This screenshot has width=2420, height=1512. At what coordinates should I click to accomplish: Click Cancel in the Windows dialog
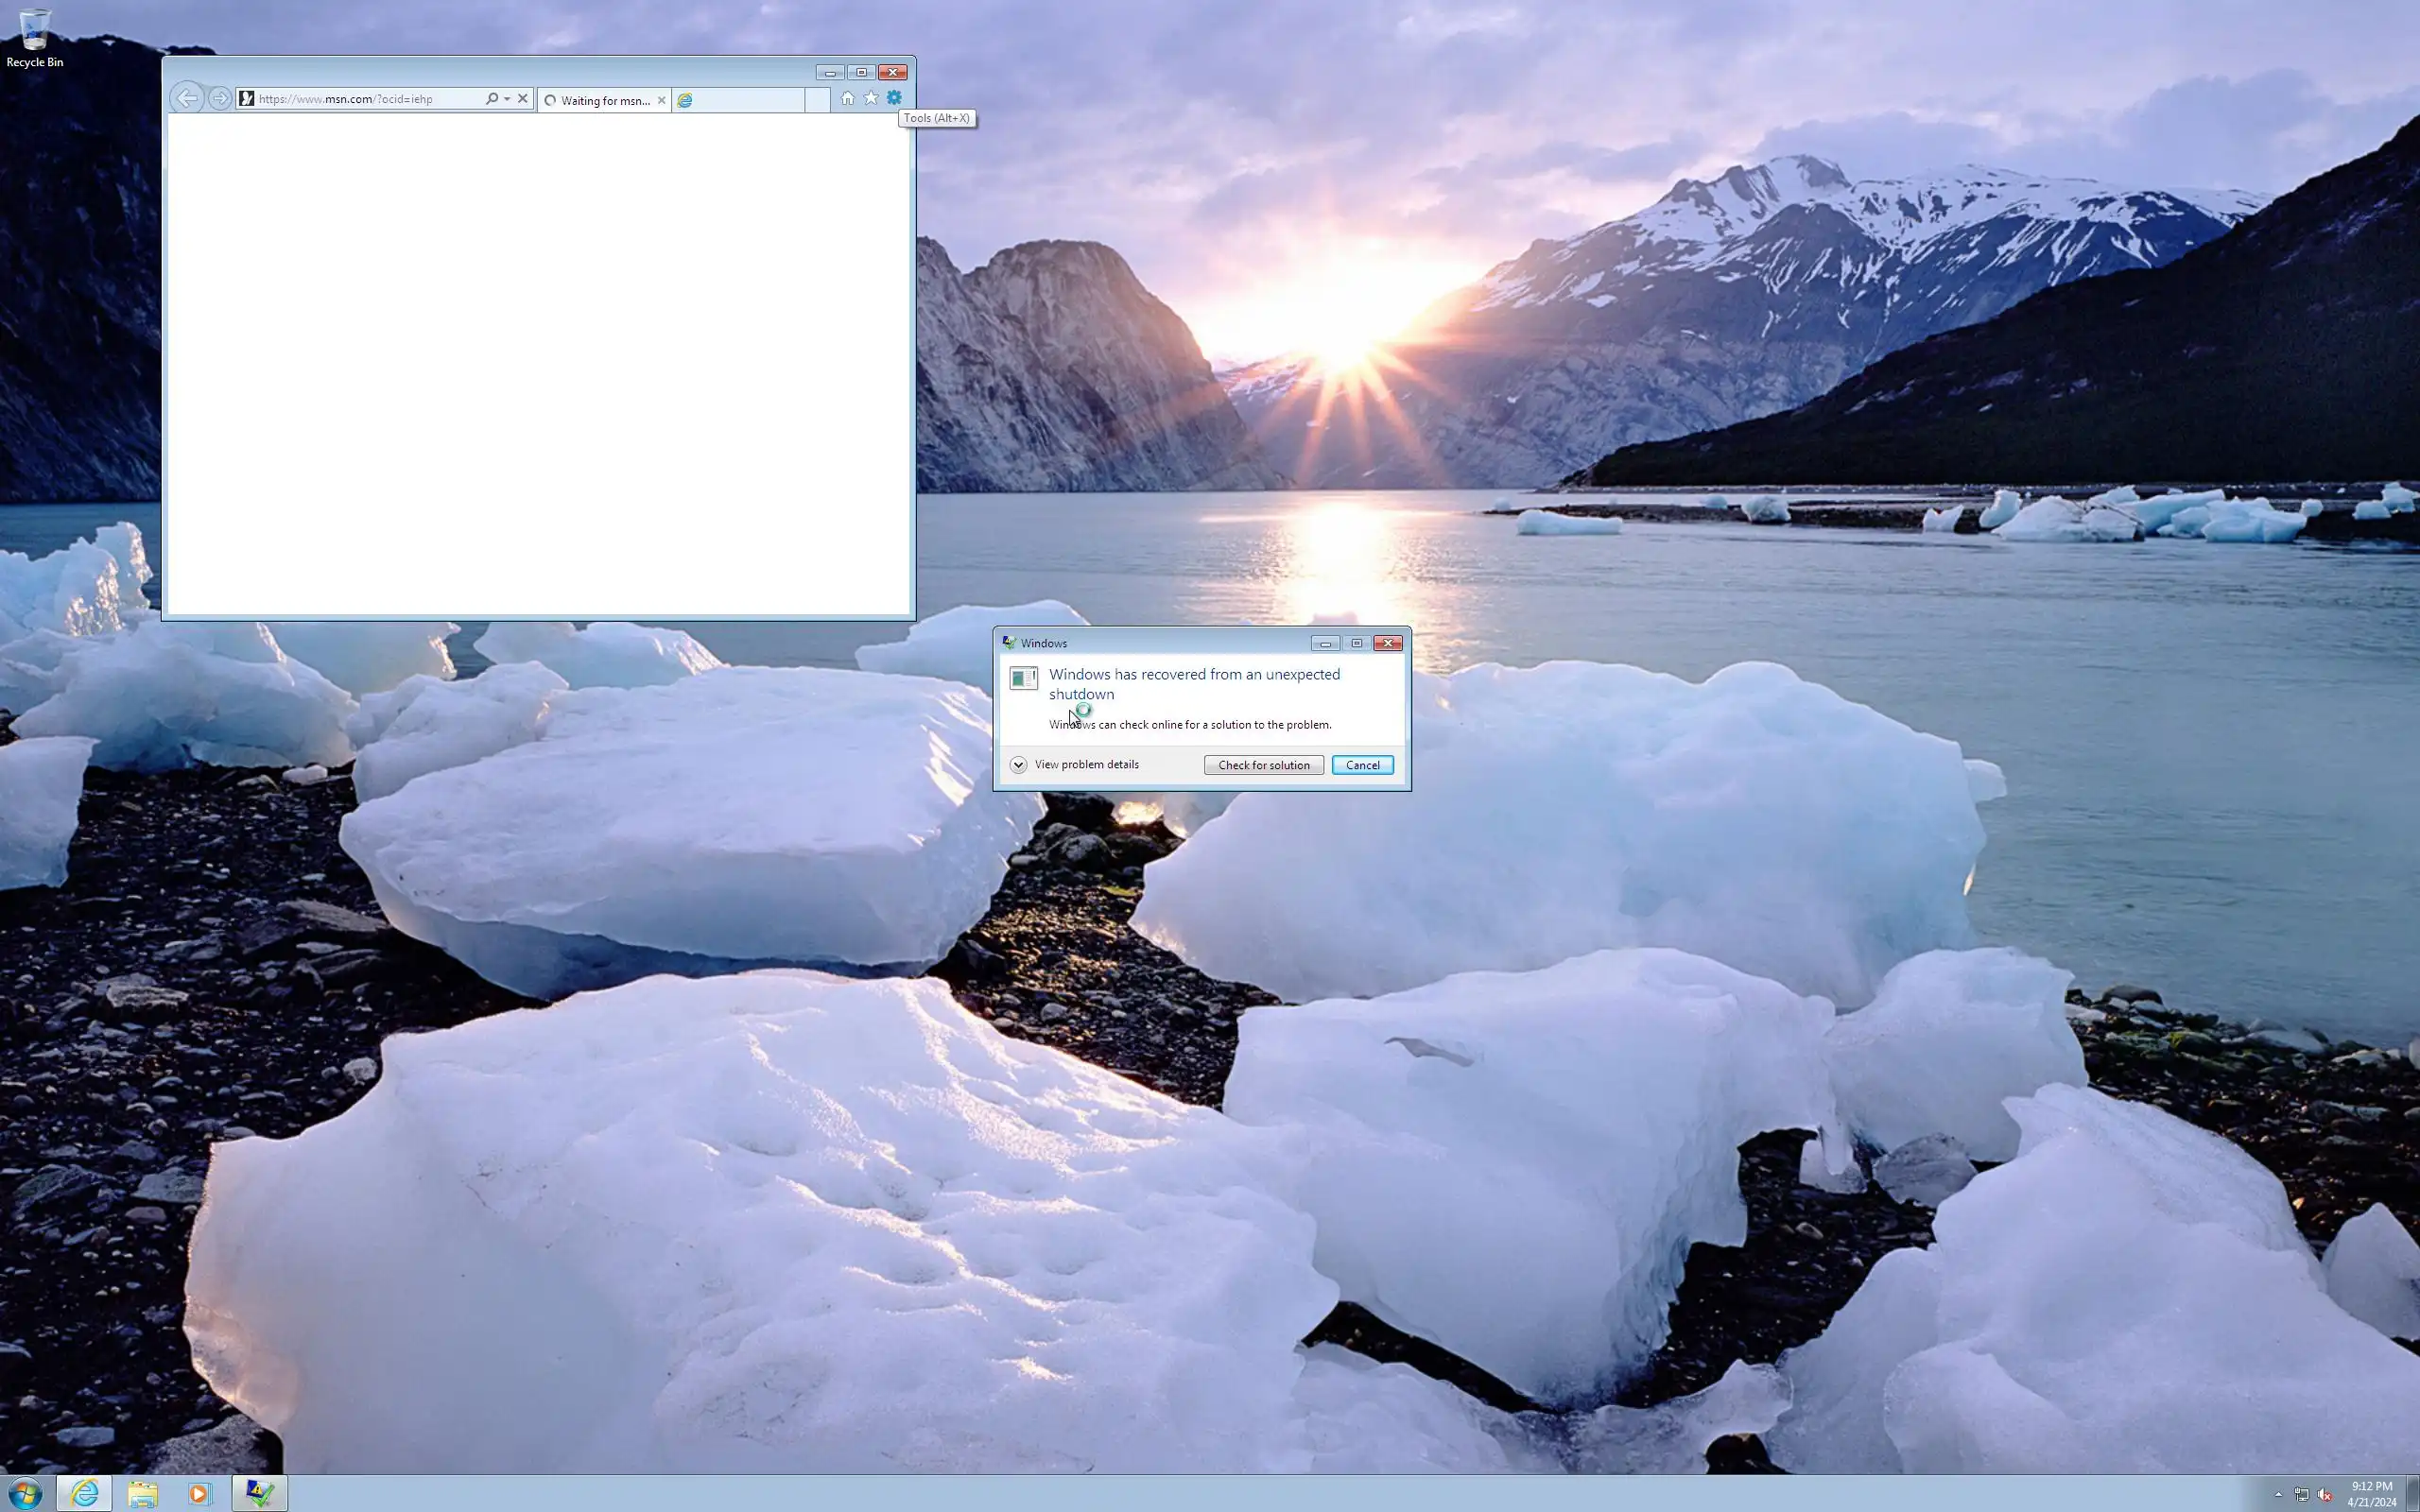pyautogui.click(x=1362, y=765)
